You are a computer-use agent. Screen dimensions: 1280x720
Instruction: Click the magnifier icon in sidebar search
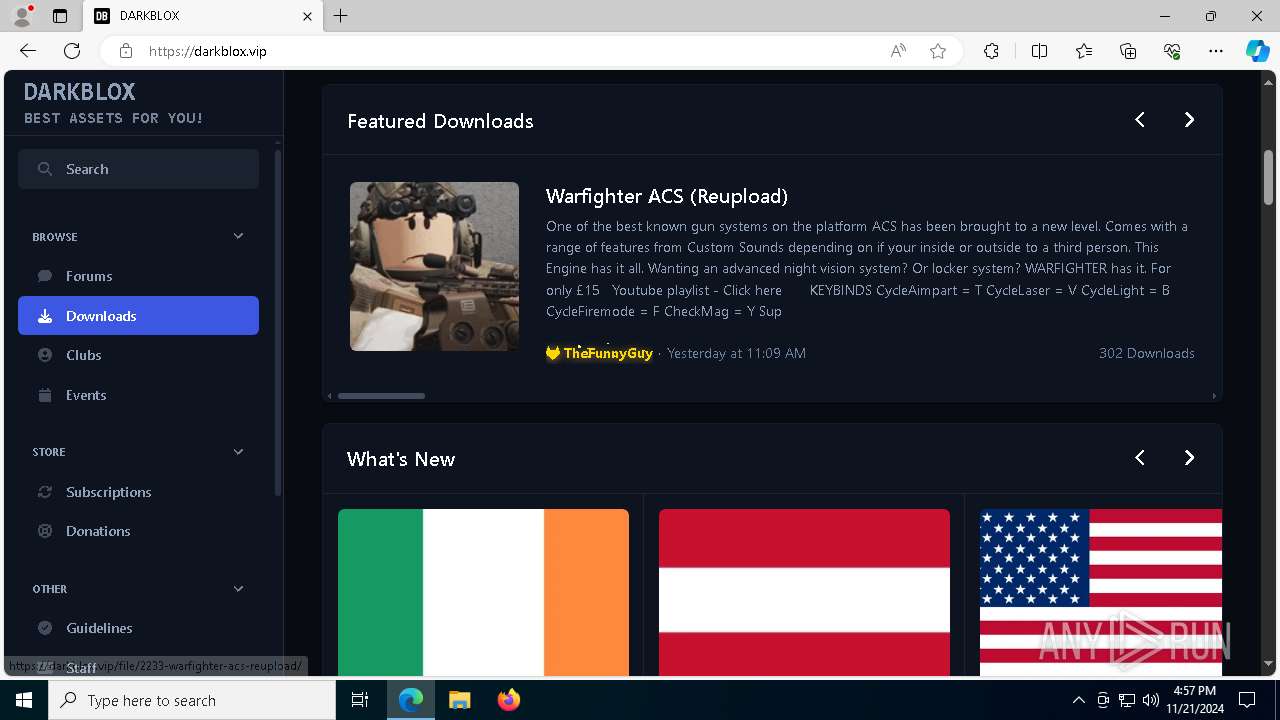[45, 169]
